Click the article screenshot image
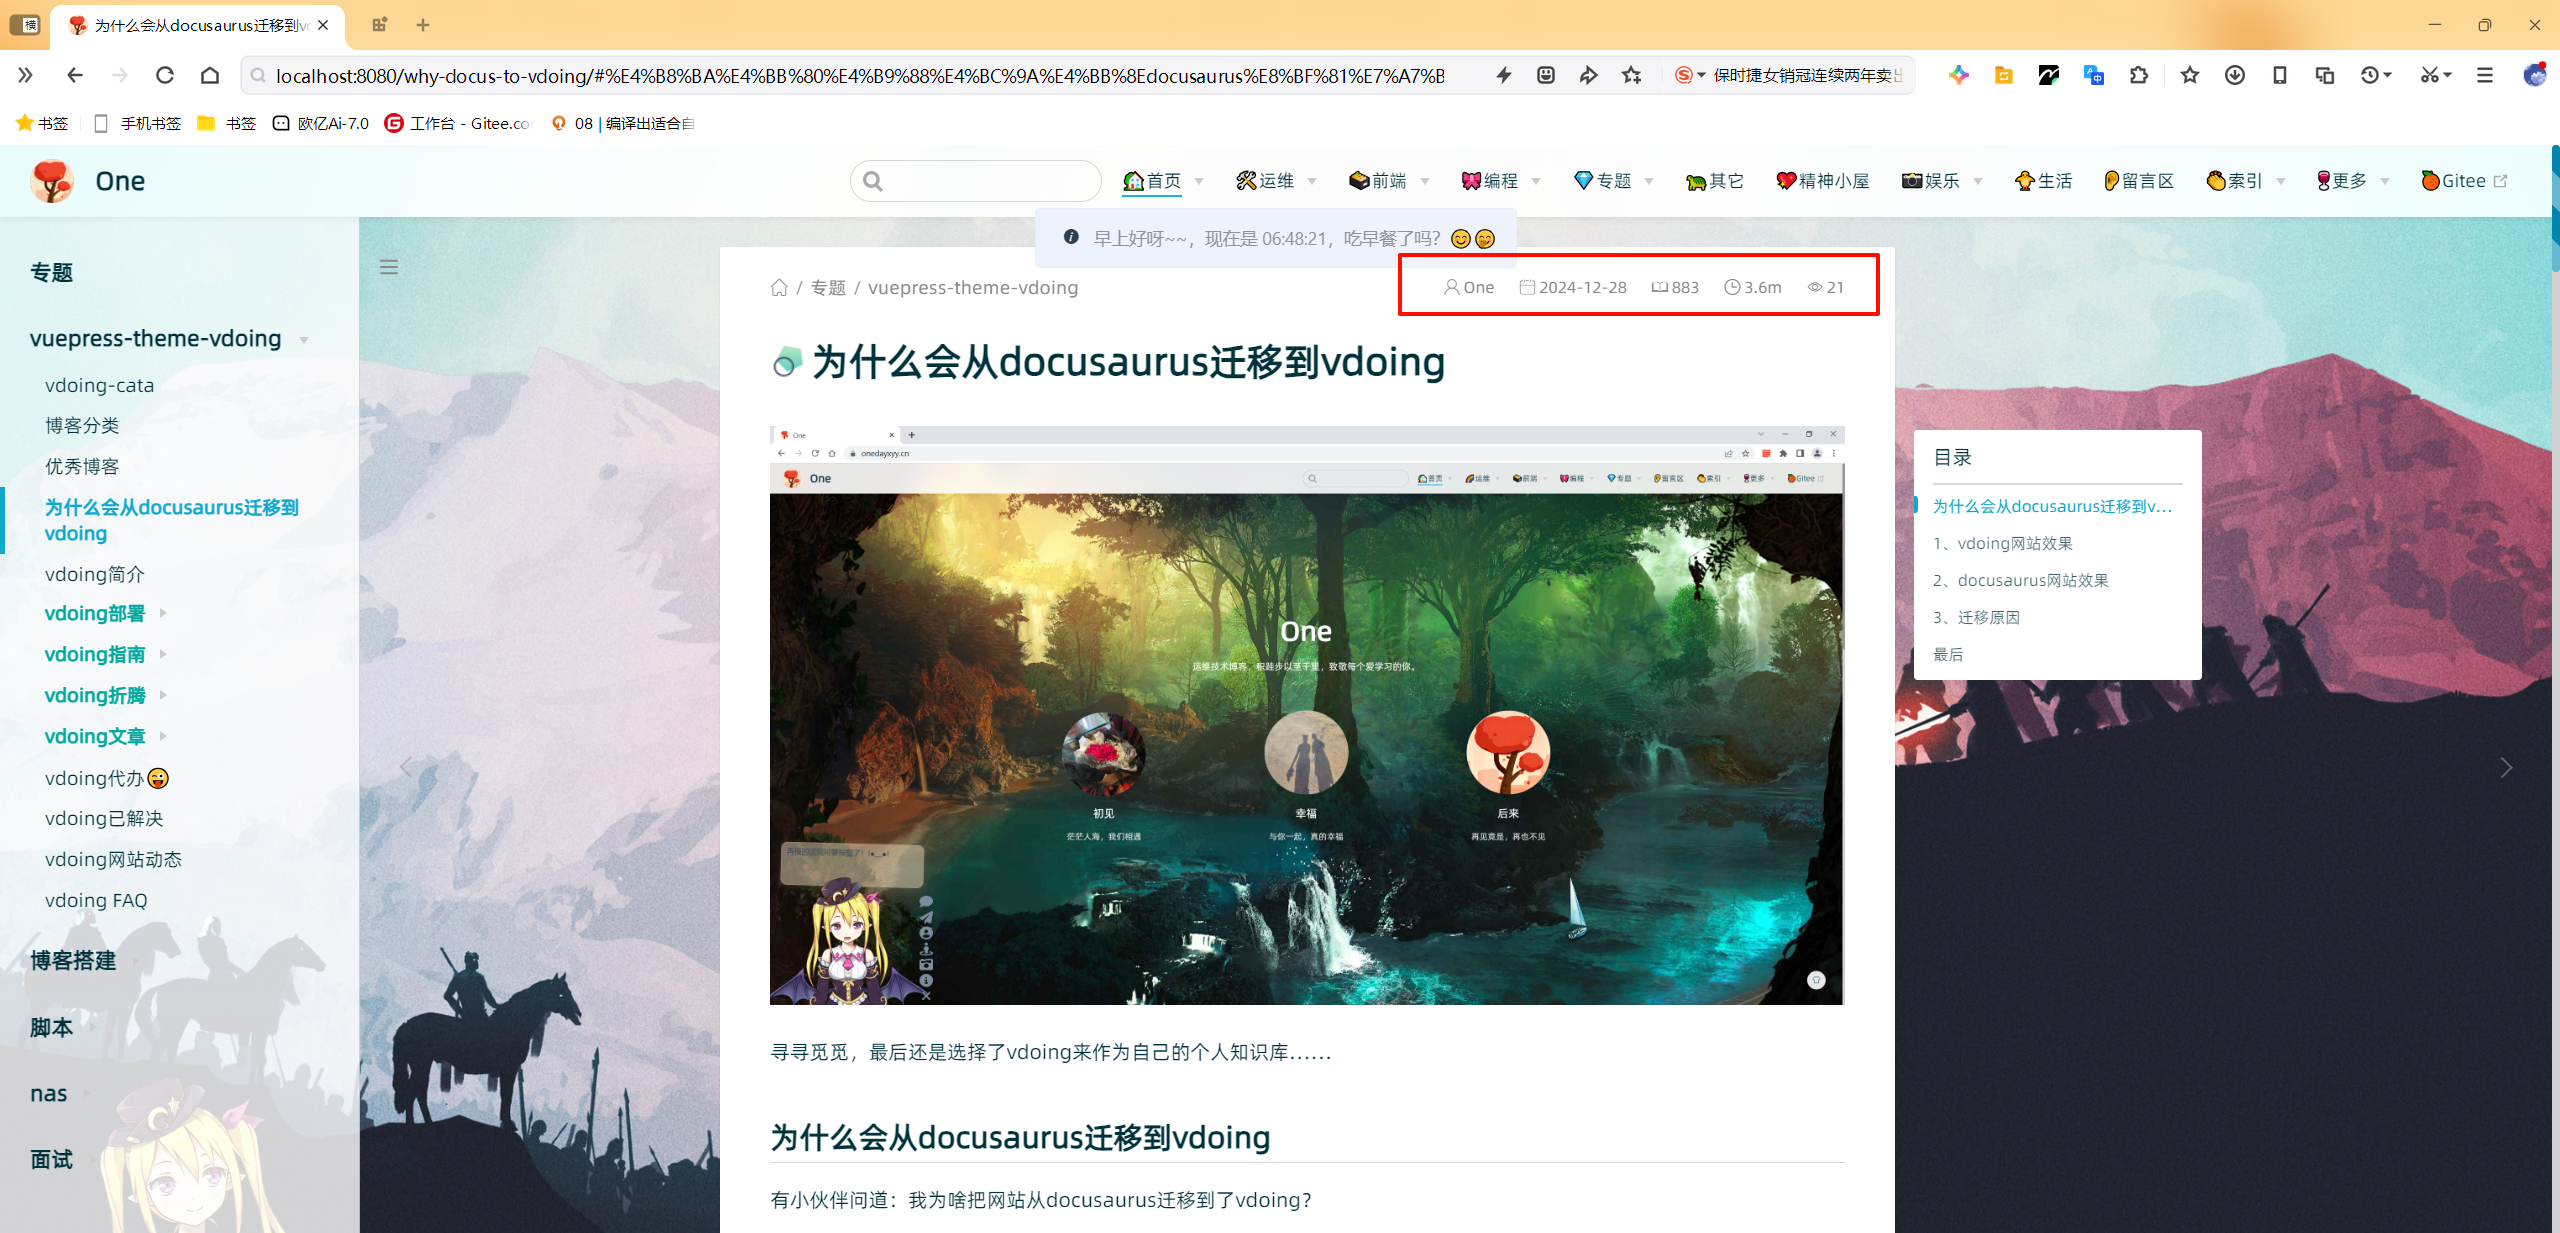2560x1233 pixels. pos(1307,715)
